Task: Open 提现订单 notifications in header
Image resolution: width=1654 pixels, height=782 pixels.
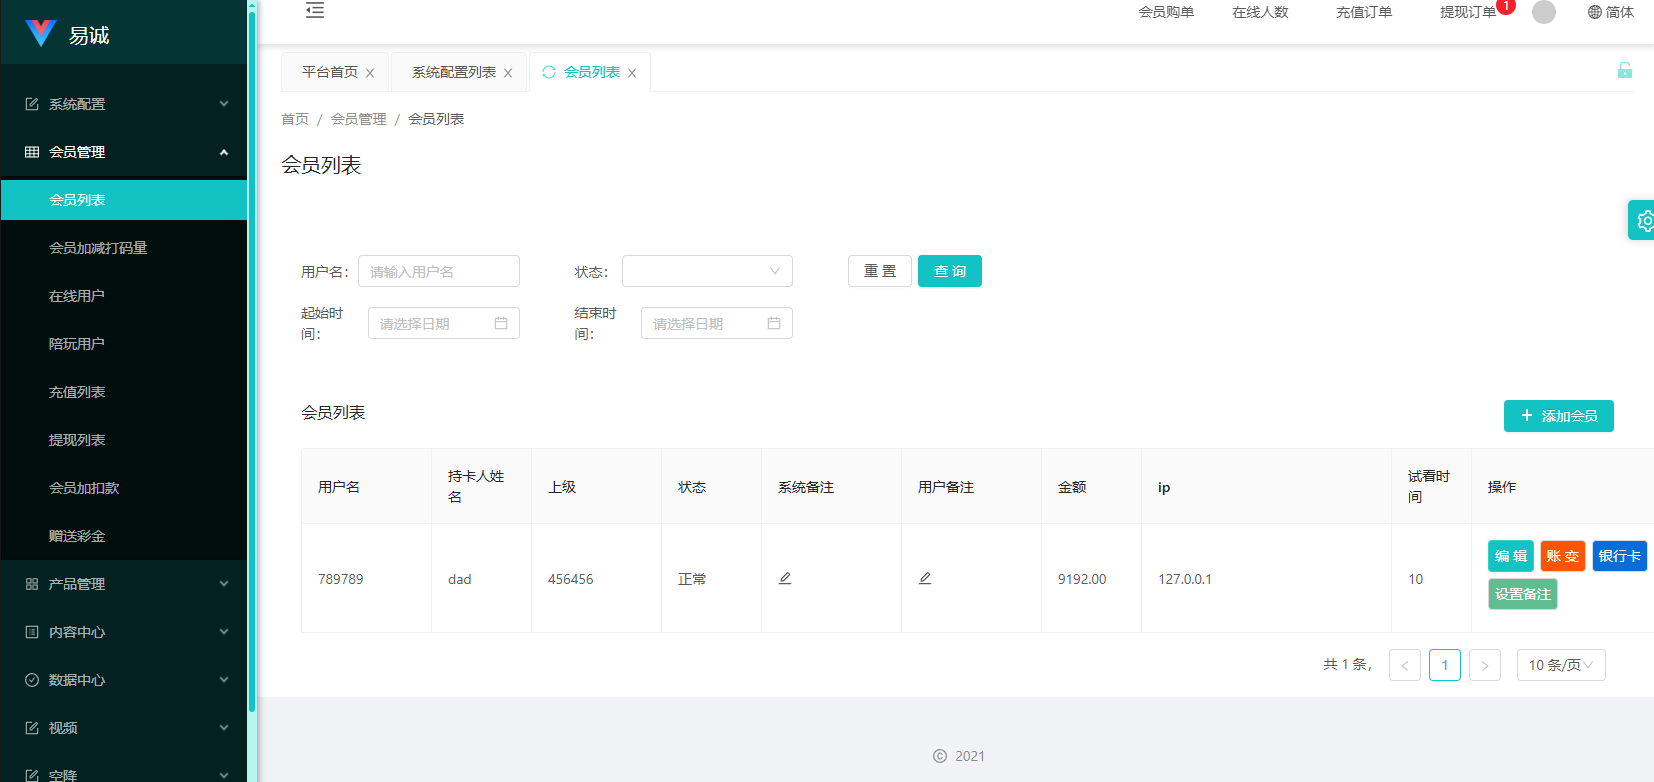Action: (1467, 12)
